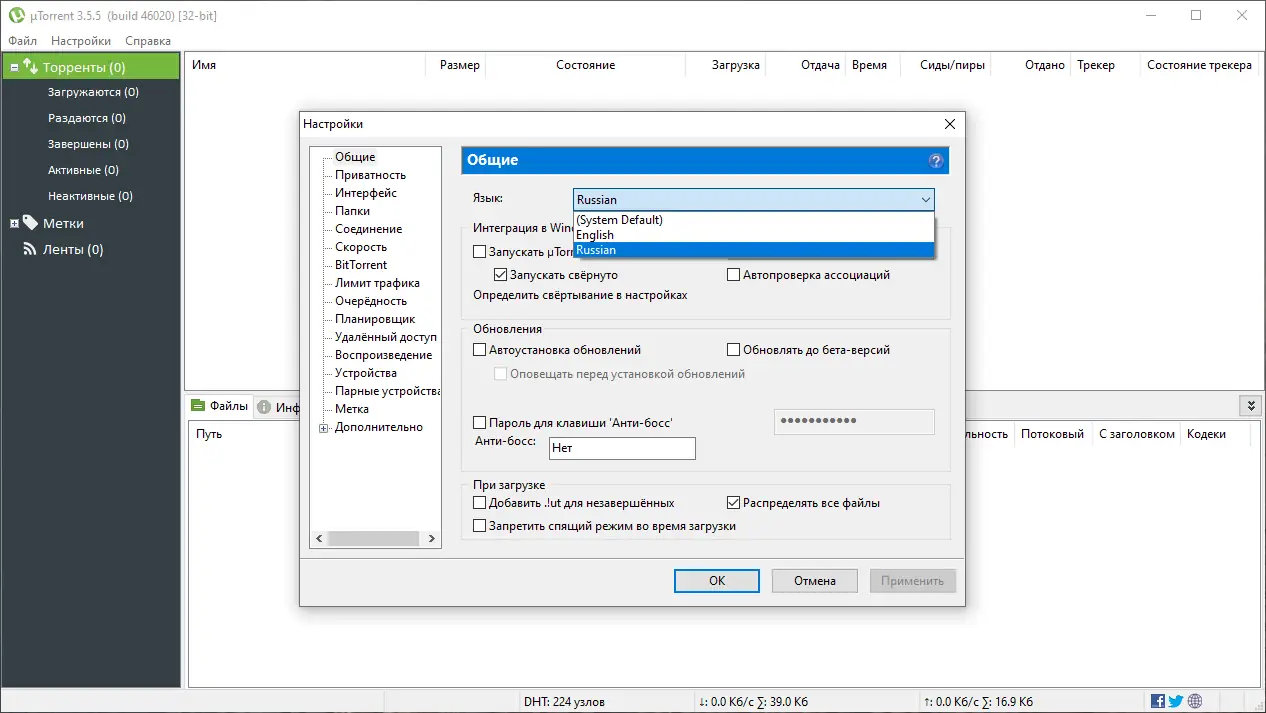Toggle the Запускать µTorrent checkbox

point(479,252)
